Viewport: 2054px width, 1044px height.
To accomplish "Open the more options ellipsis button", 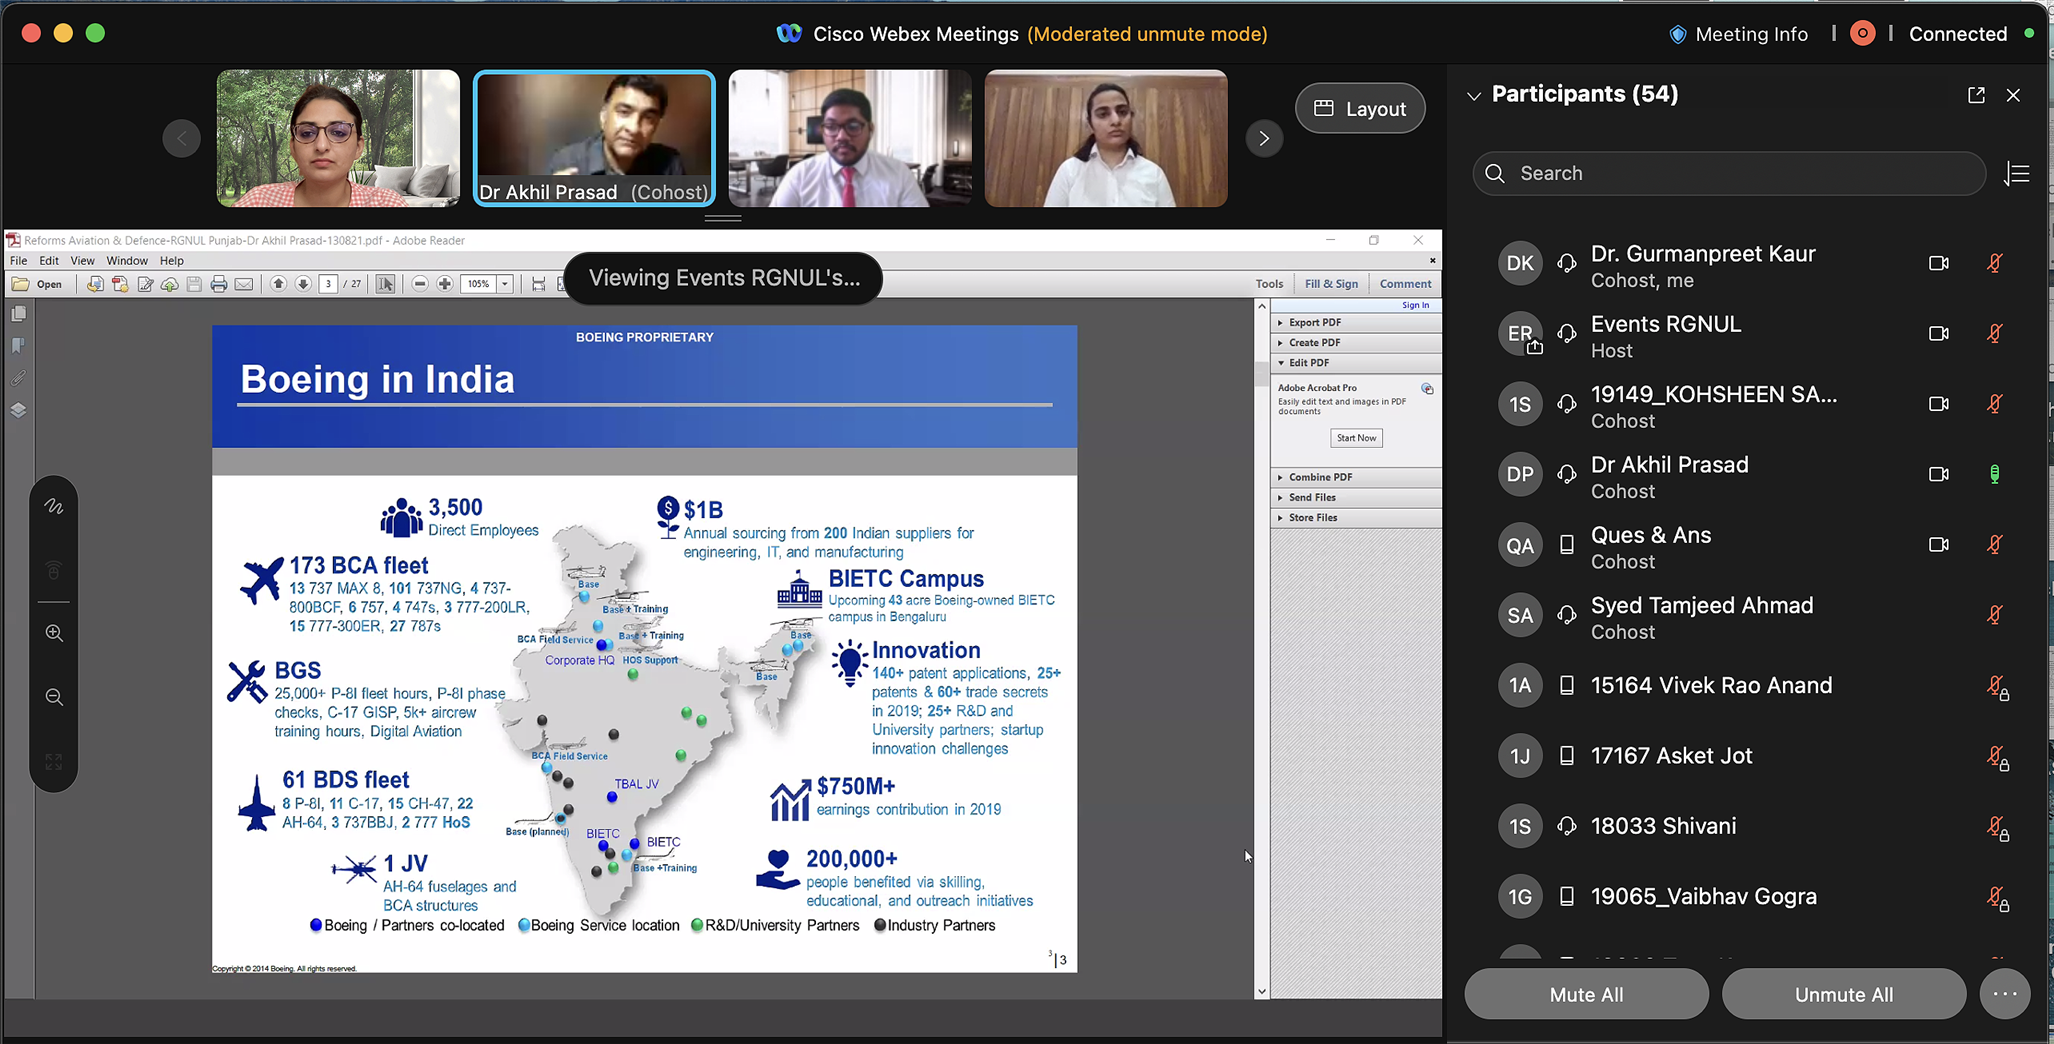I will point(2005,994).
